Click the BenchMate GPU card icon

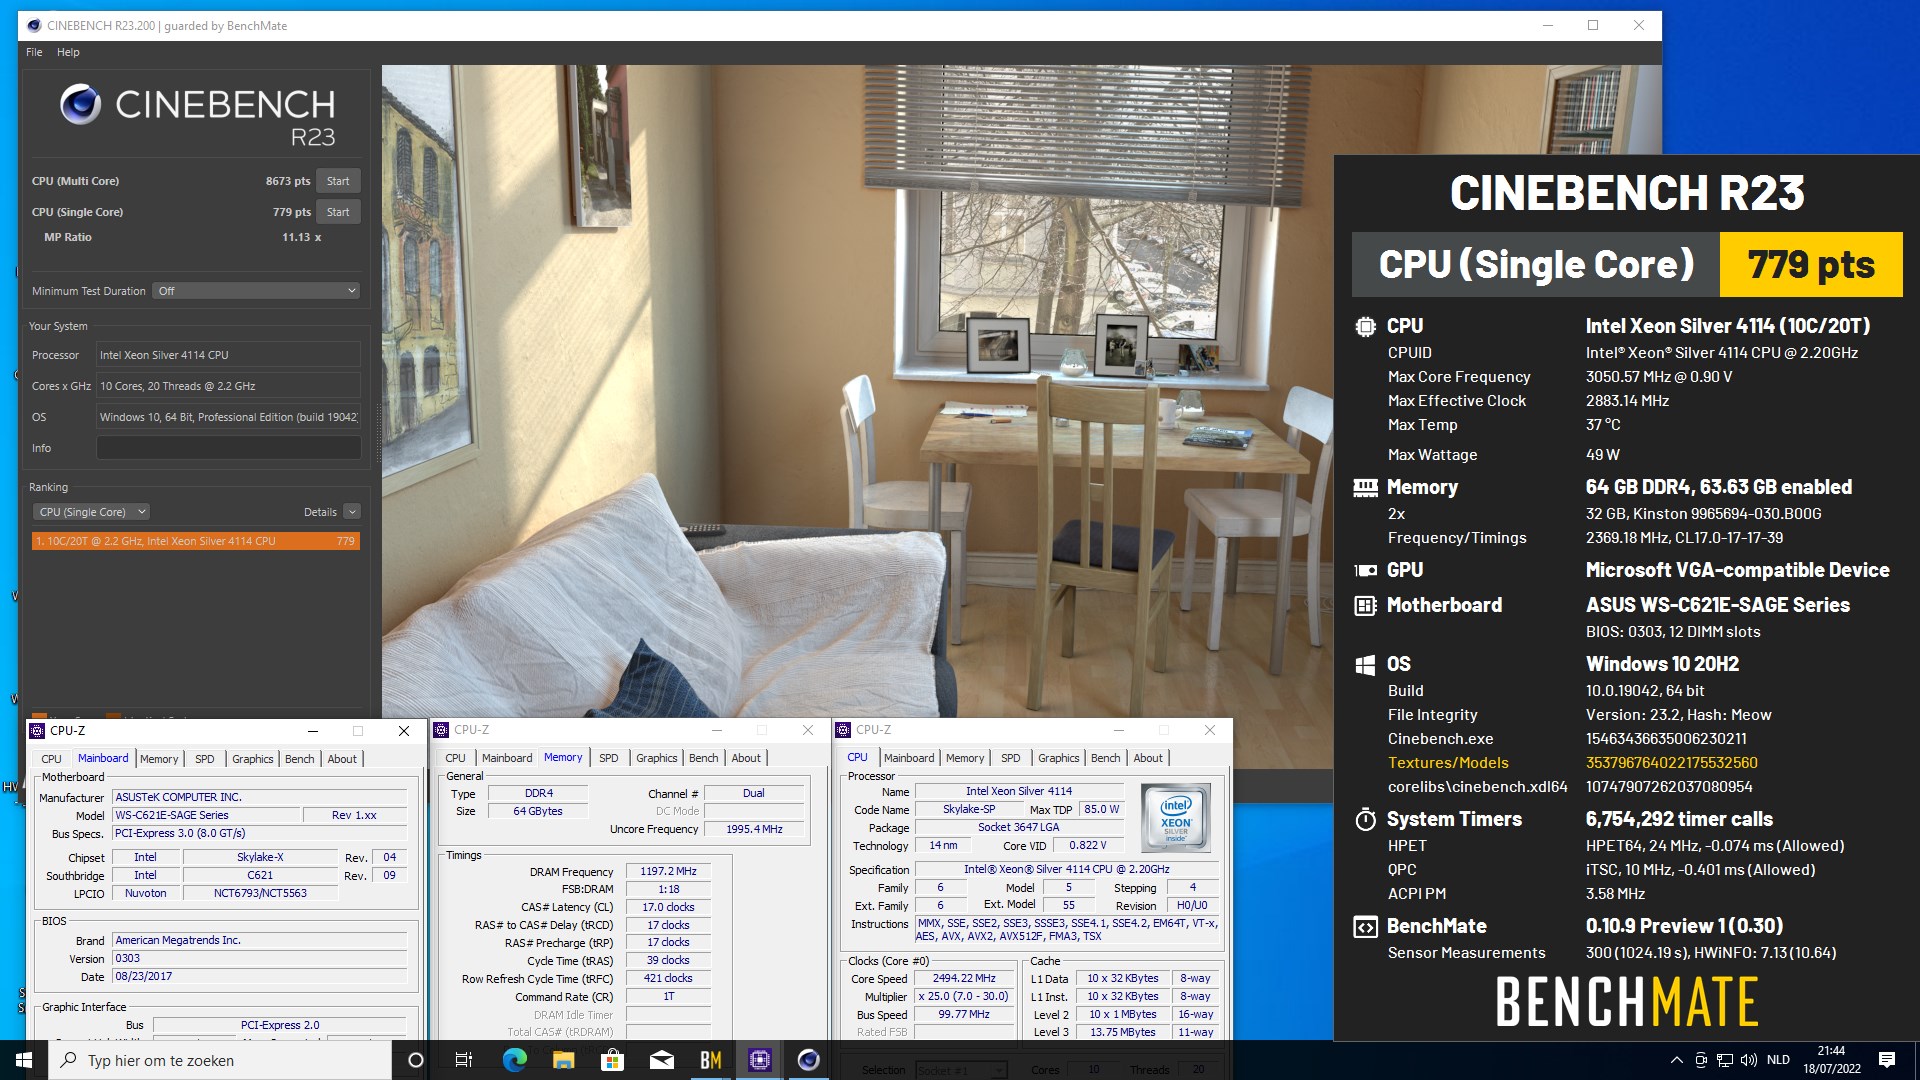(1365, 570)
